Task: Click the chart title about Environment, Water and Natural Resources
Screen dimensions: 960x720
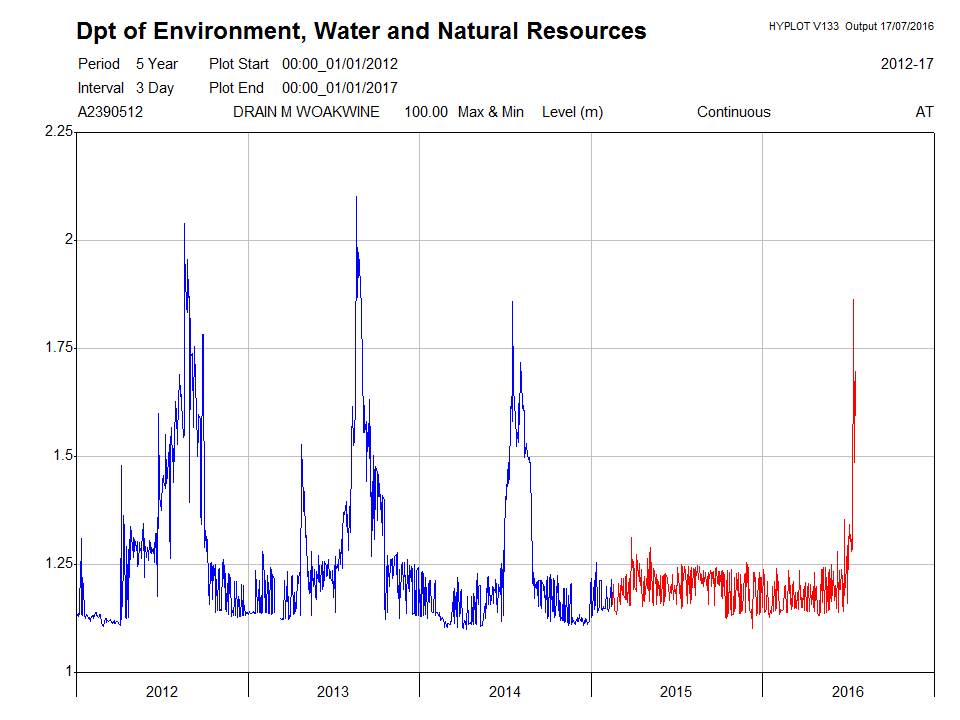Action: [361, 31]
